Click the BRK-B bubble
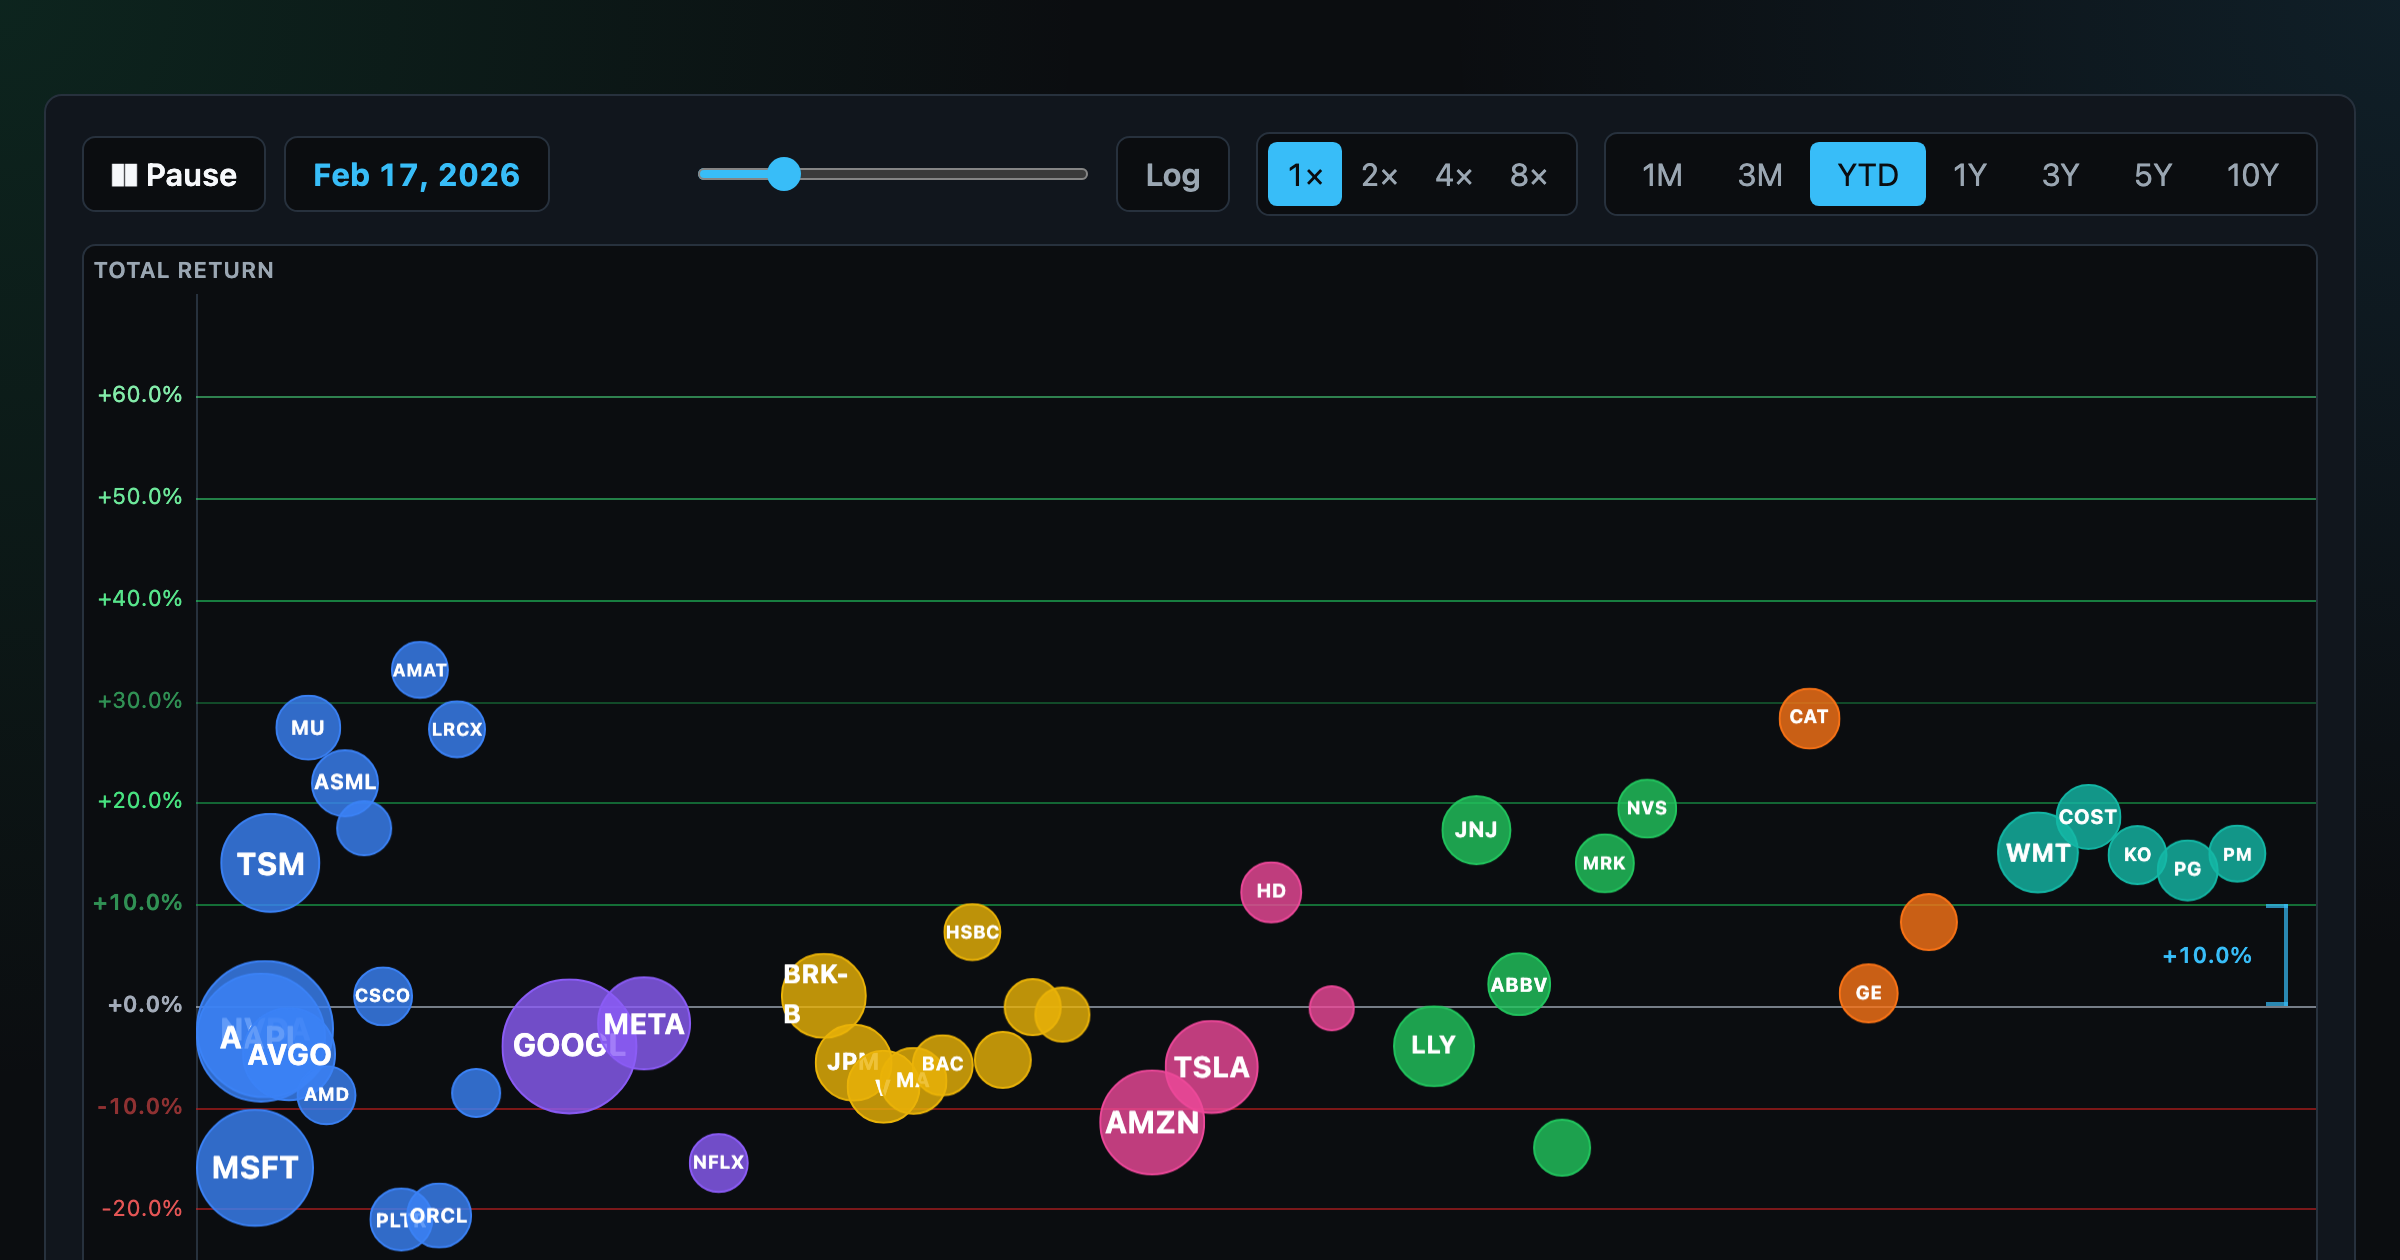This screenshot has height=1260, width=2400. (x=824, y=996)
